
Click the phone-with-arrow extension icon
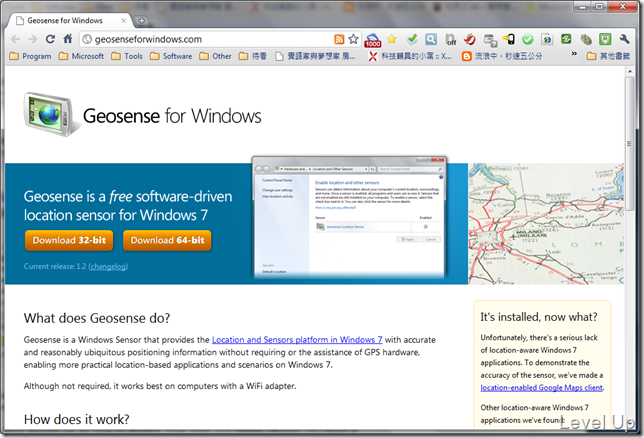[x=508, y=39]
